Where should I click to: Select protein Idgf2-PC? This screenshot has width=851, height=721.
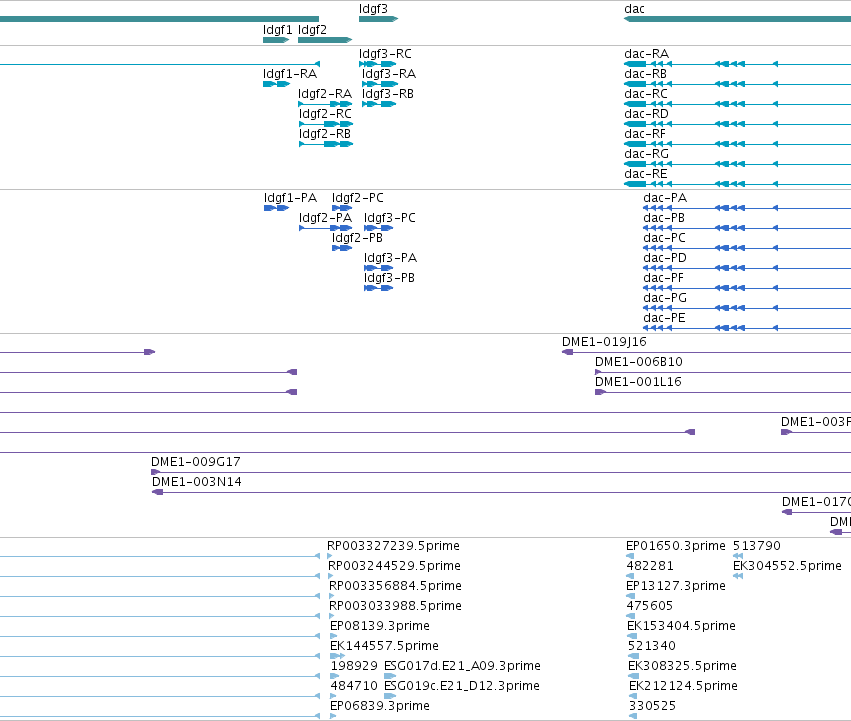342,208
